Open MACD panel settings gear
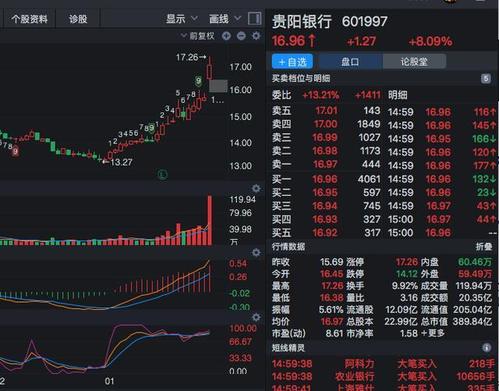 (256, 252)
